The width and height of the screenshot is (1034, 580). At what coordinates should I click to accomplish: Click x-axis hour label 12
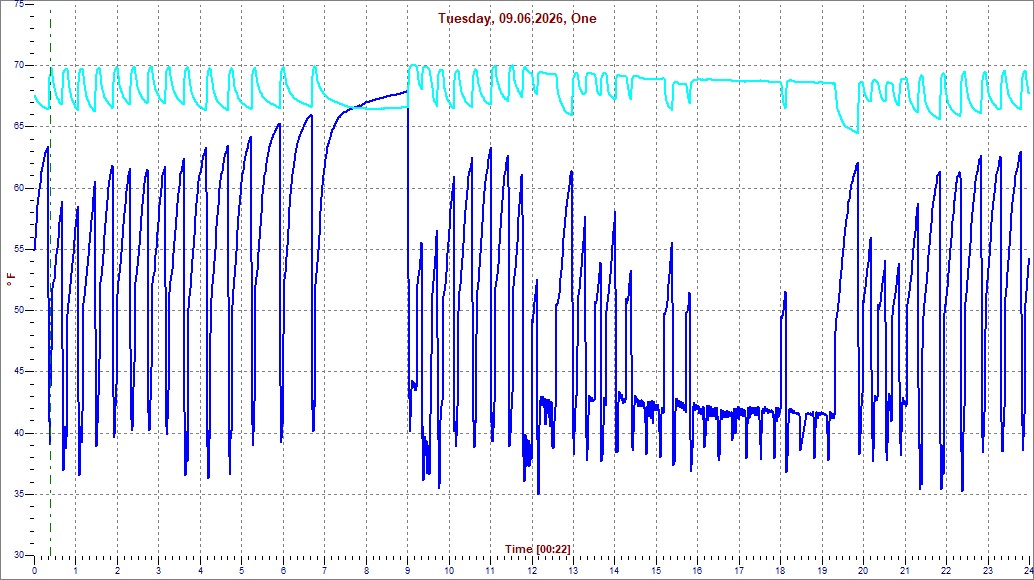coord(532,571)
